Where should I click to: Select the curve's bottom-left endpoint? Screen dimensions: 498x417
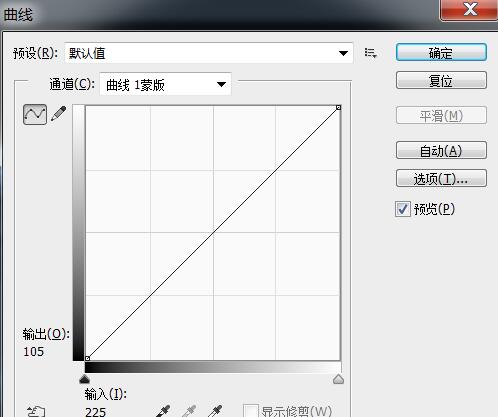point(87,358)
